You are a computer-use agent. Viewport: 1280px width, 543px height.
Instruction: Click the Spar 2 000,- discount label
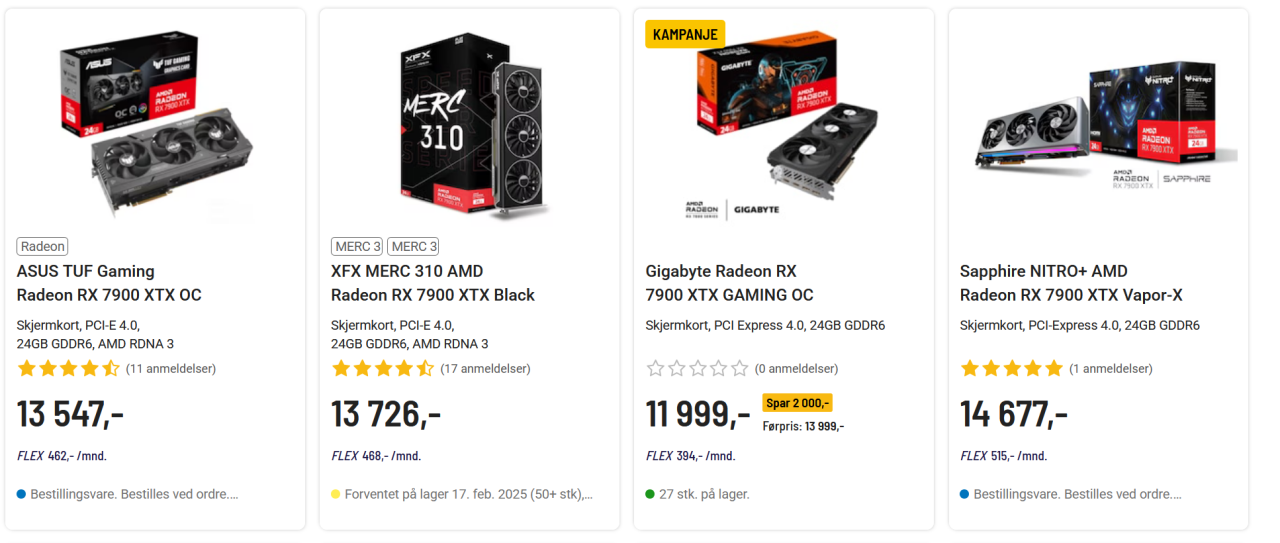(x=797, y=403)
